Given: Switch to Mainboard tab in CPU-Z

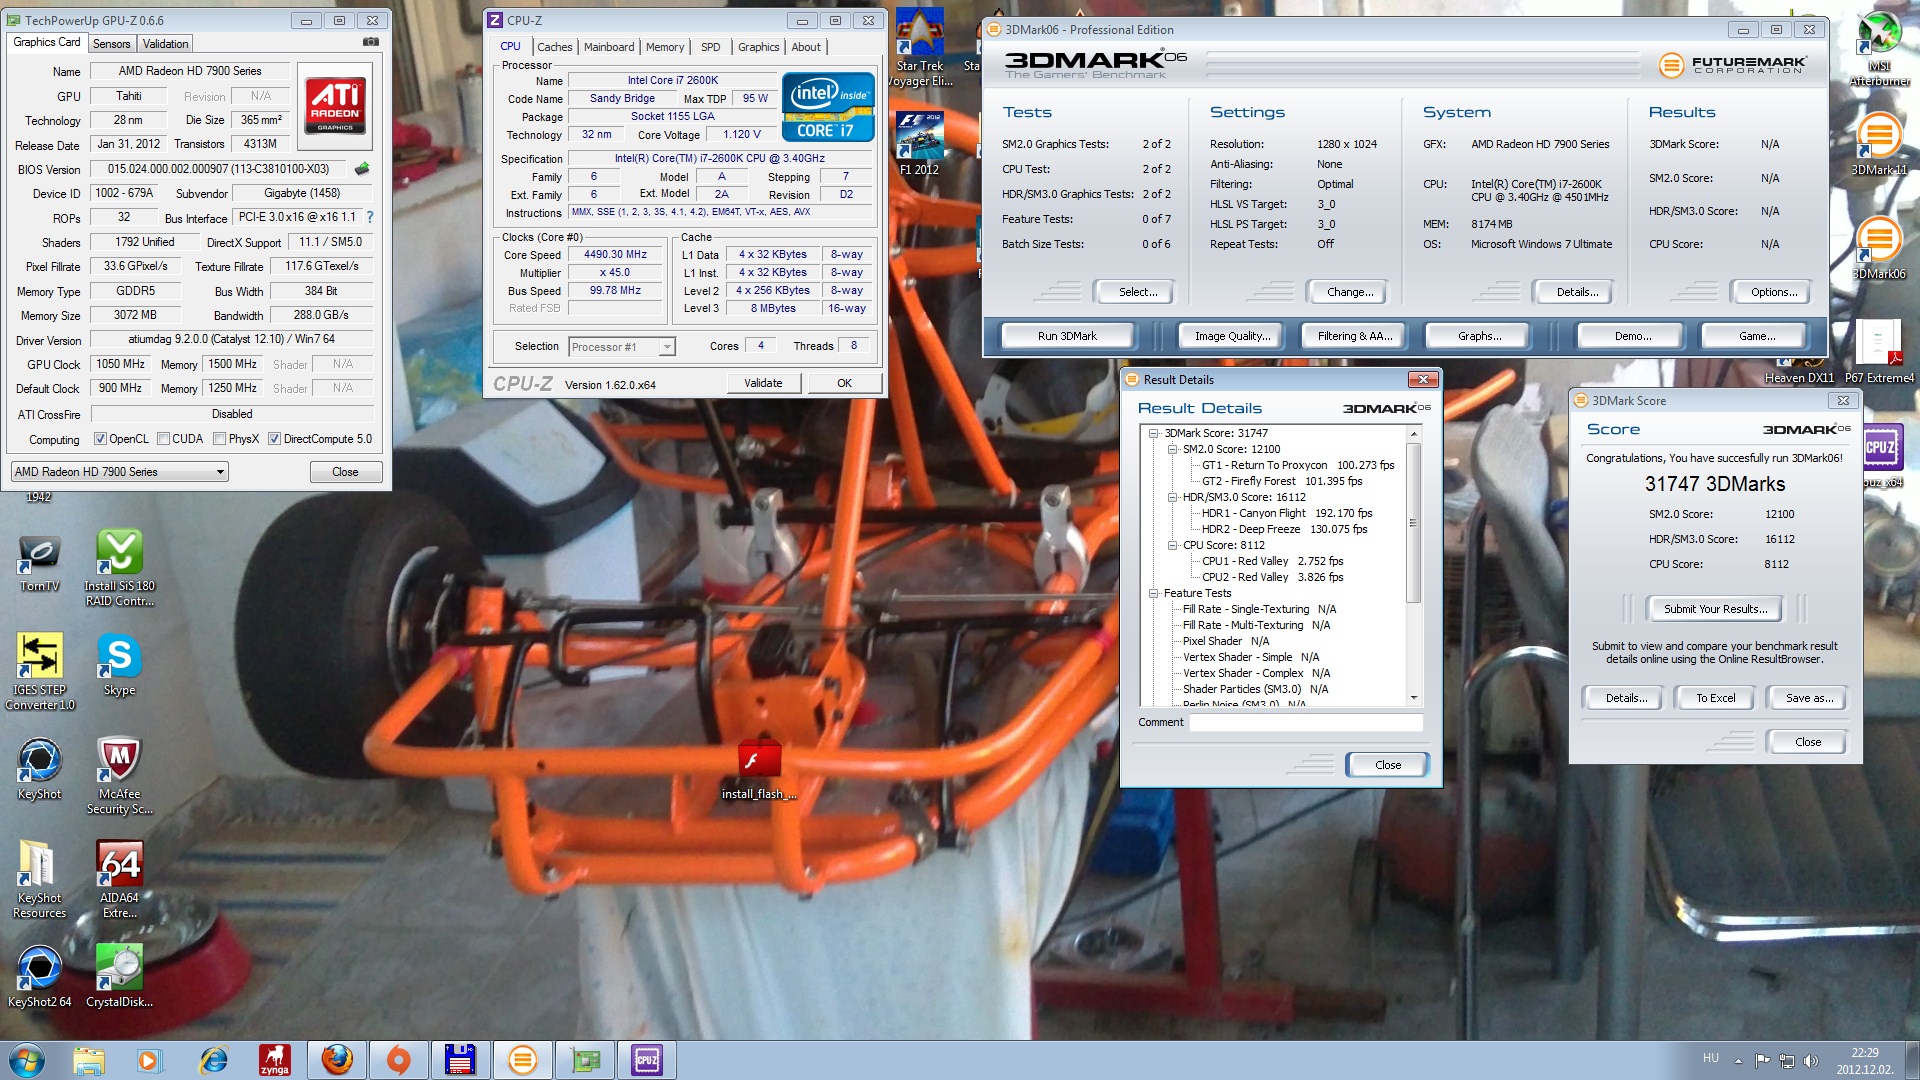Looking at the screenshot, I should [609, 47].
